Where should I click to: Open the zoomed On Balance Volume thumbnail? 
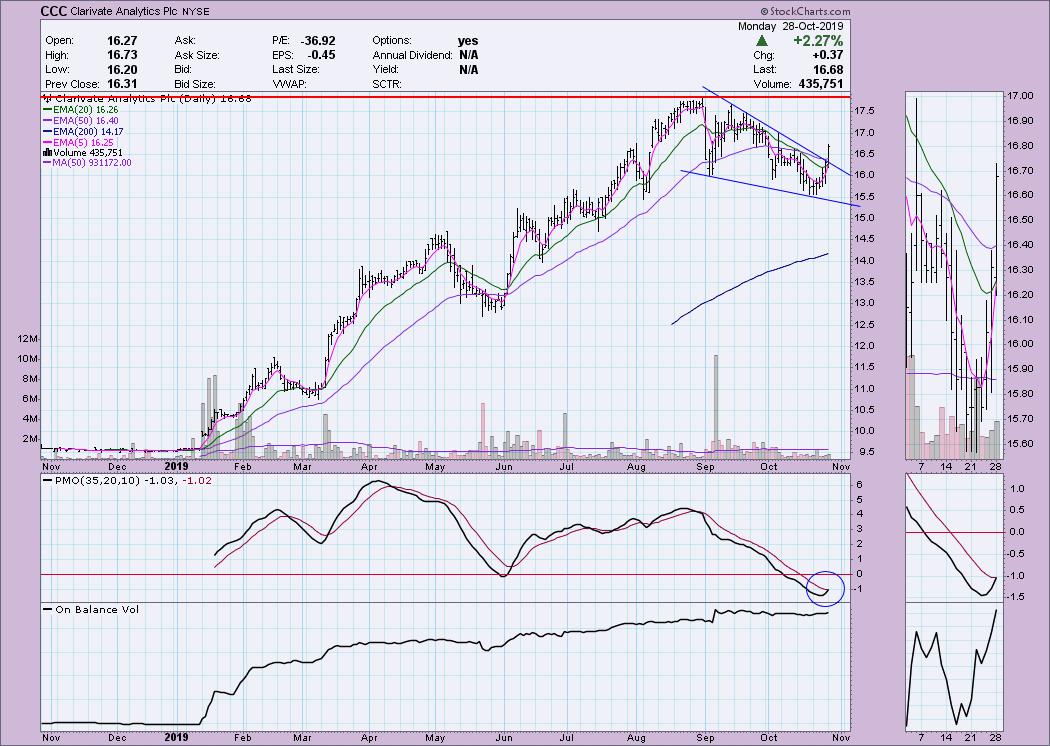[952, 666]
